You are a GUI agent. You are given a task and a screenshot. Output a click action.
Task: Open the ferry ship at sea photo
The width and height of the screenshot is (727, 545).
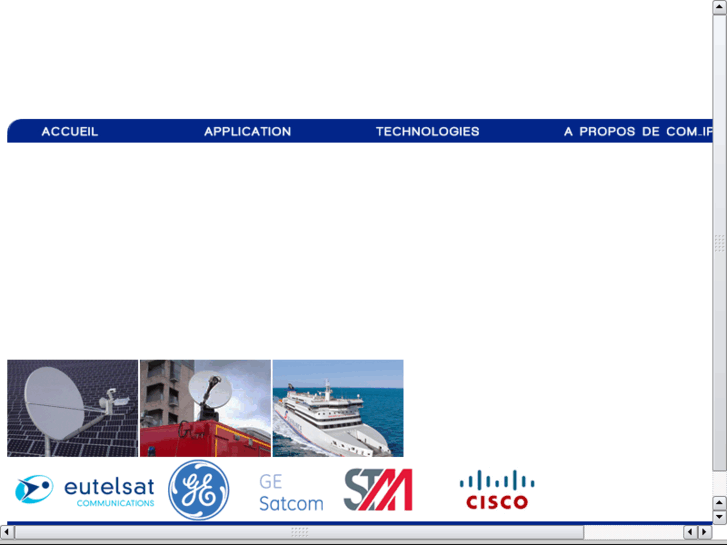pyautogui.click(x=338, y=408)
